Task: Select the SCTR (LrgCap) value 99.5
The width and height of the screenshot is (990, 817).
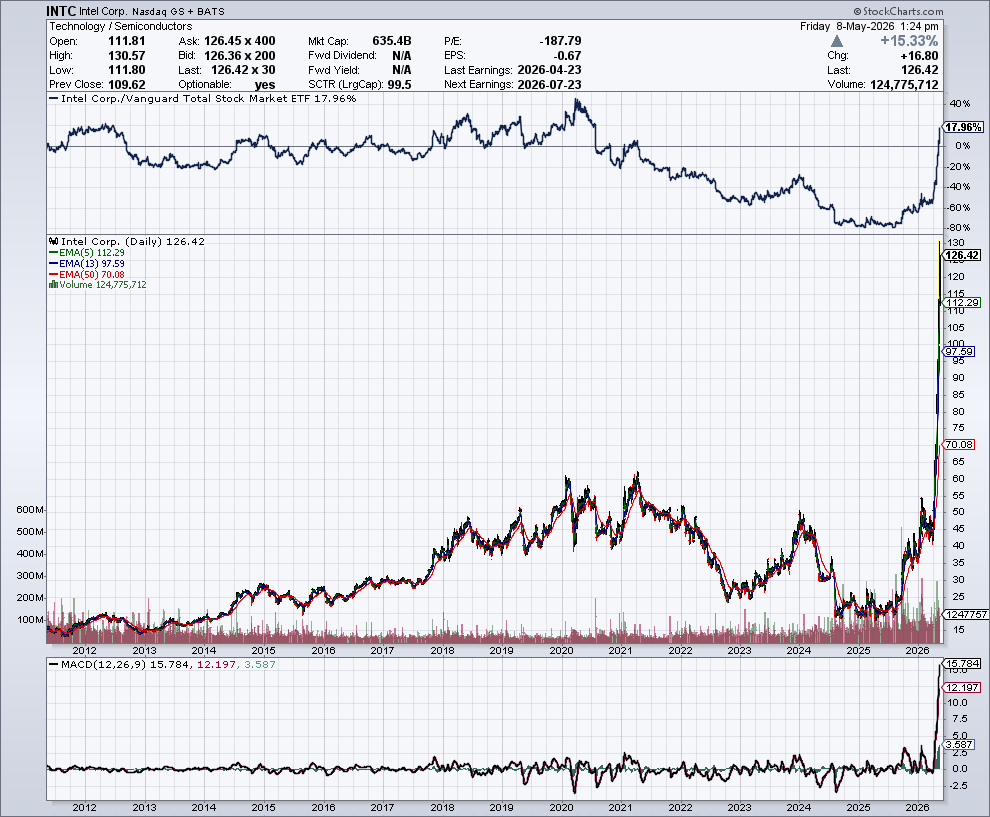Action: pyautogui.click(x=400, y=85)
